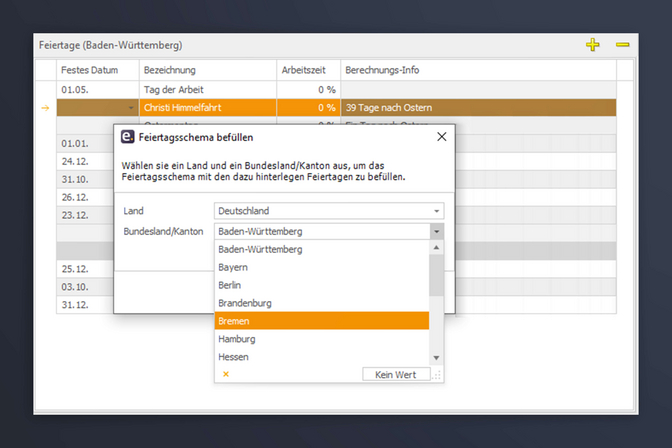The image size is (672, 448).
Task: Click the 0 % value for Christi Himmelfahrt
Action: click(309, 108)
